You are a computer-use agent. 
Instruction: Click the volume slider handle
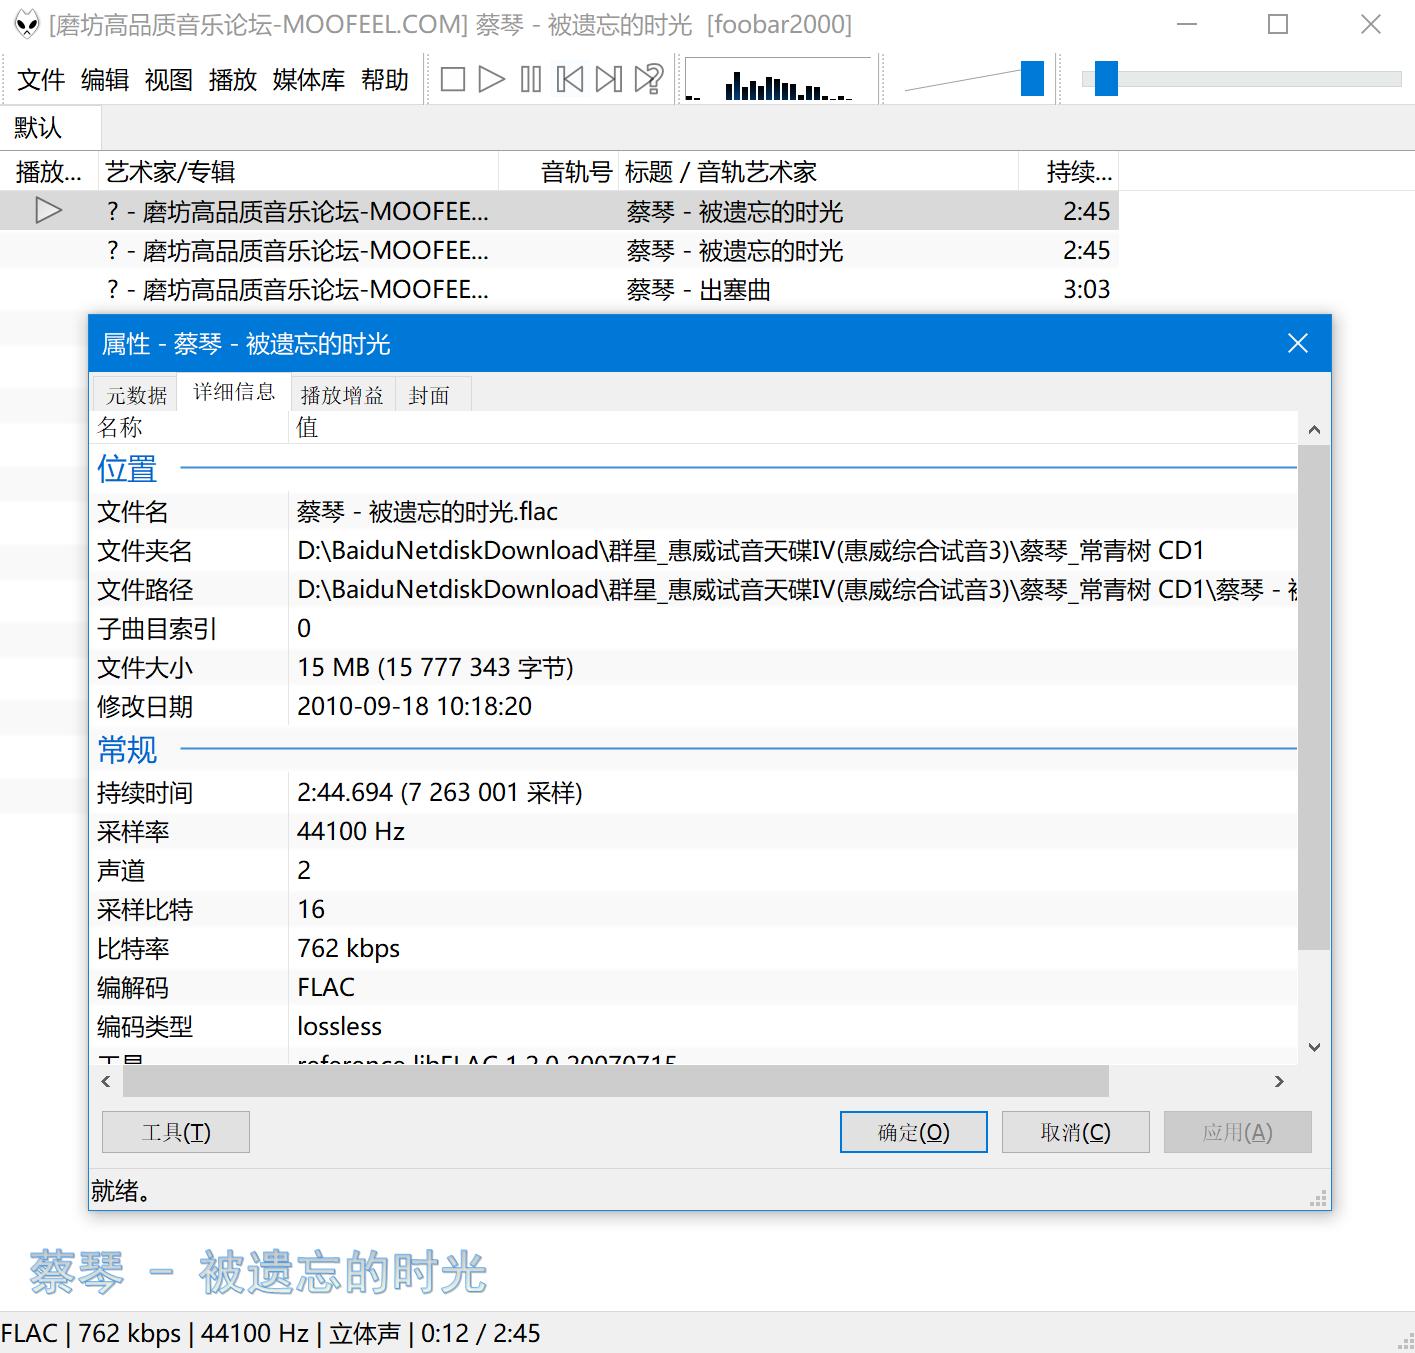point(1032,79)
